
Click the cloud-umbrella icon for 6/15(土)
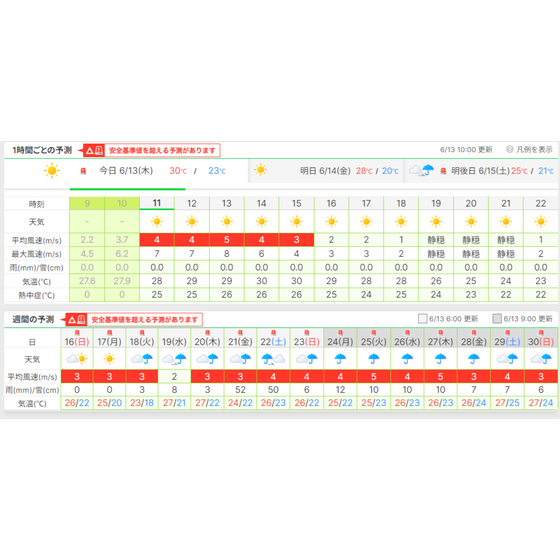[421, 170]
